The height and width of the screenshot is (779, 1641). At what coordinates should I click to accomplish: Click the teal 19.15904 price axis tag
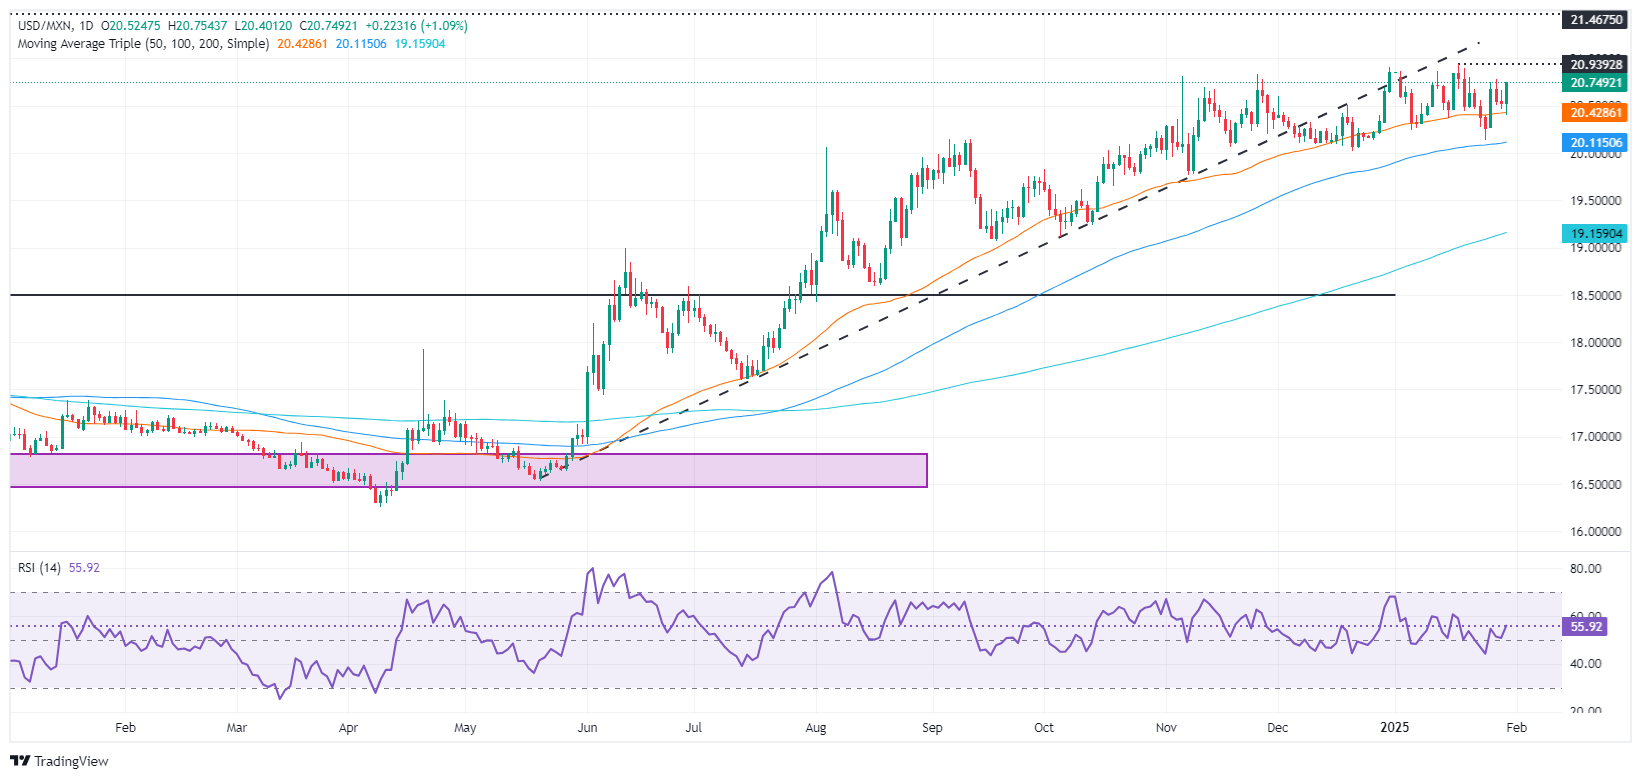pos(1595,234)
